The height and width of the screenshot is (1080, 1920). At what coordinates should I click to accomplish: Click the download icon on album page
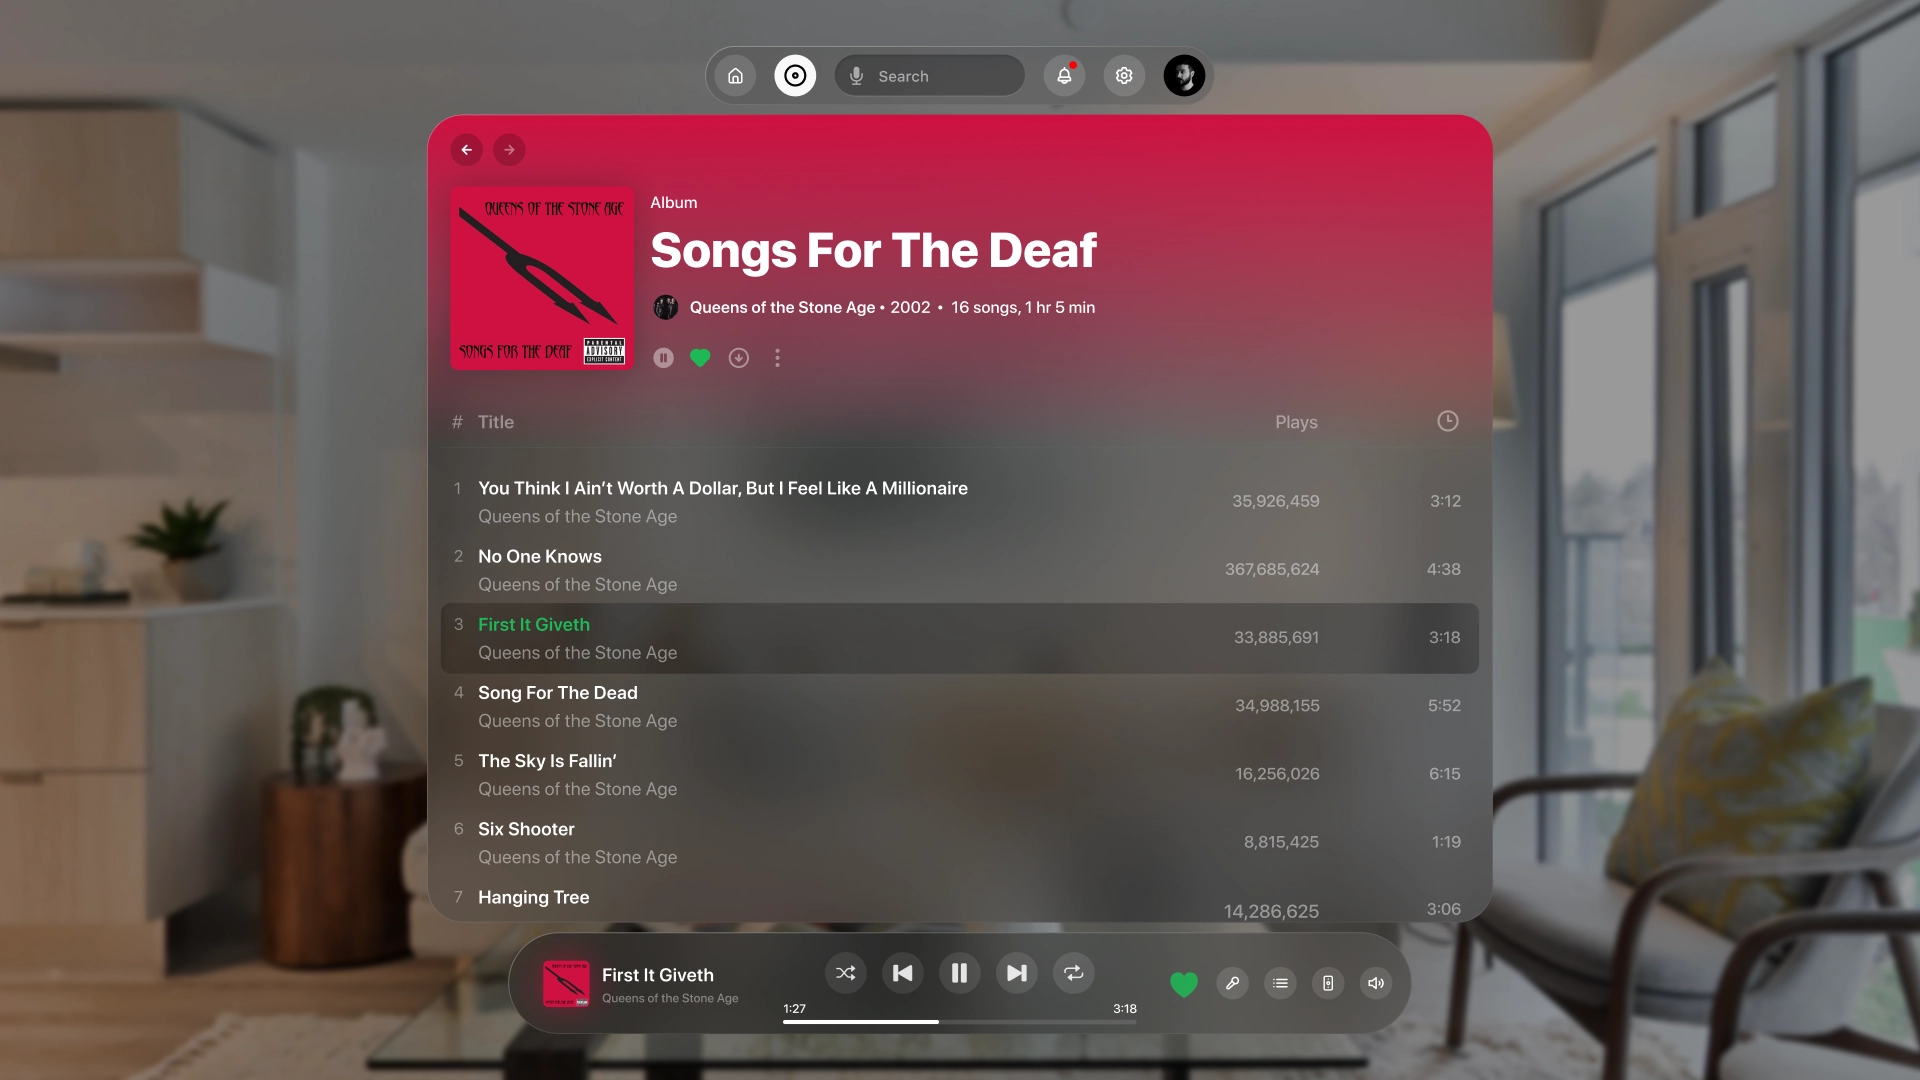click(x=738, y=359)
